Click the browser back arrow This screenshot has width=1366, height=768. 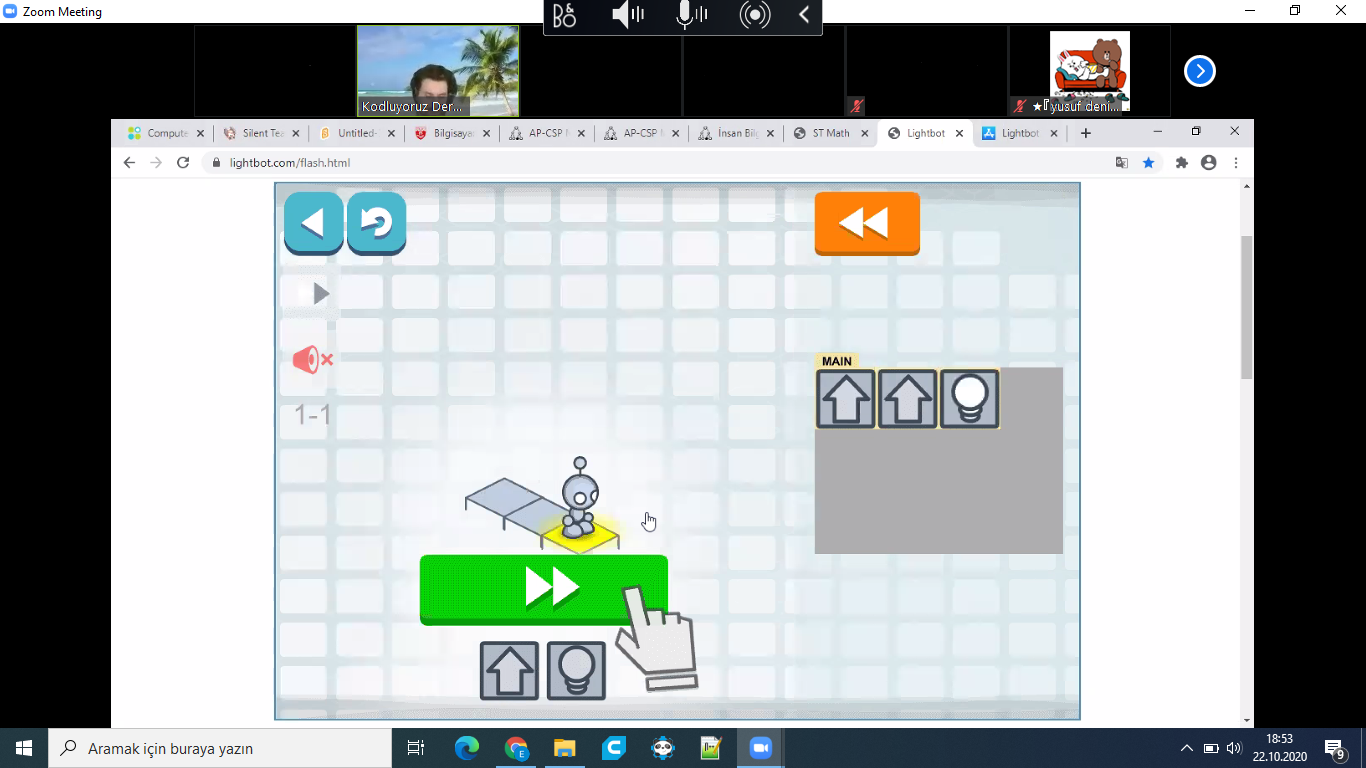pos(129,162)
